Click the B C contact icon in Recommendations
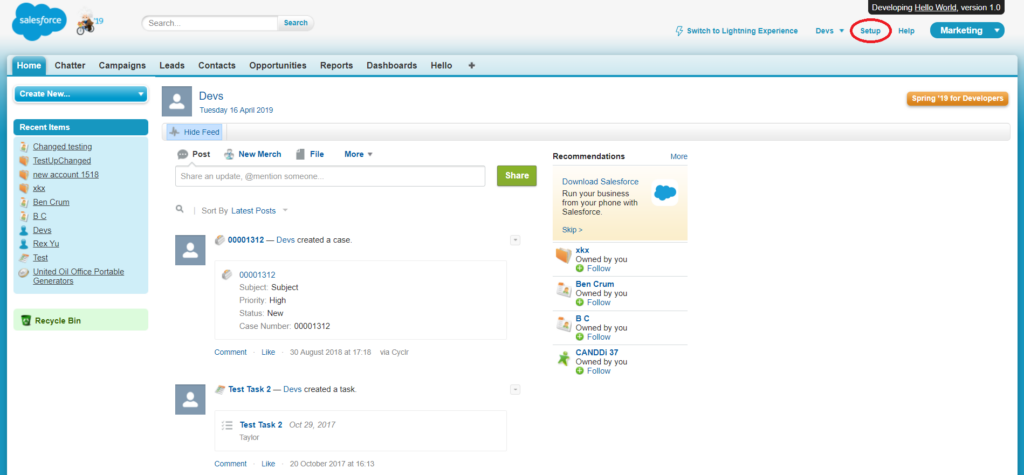Viewport: 1024px width, 475px height. pos(564,323)
